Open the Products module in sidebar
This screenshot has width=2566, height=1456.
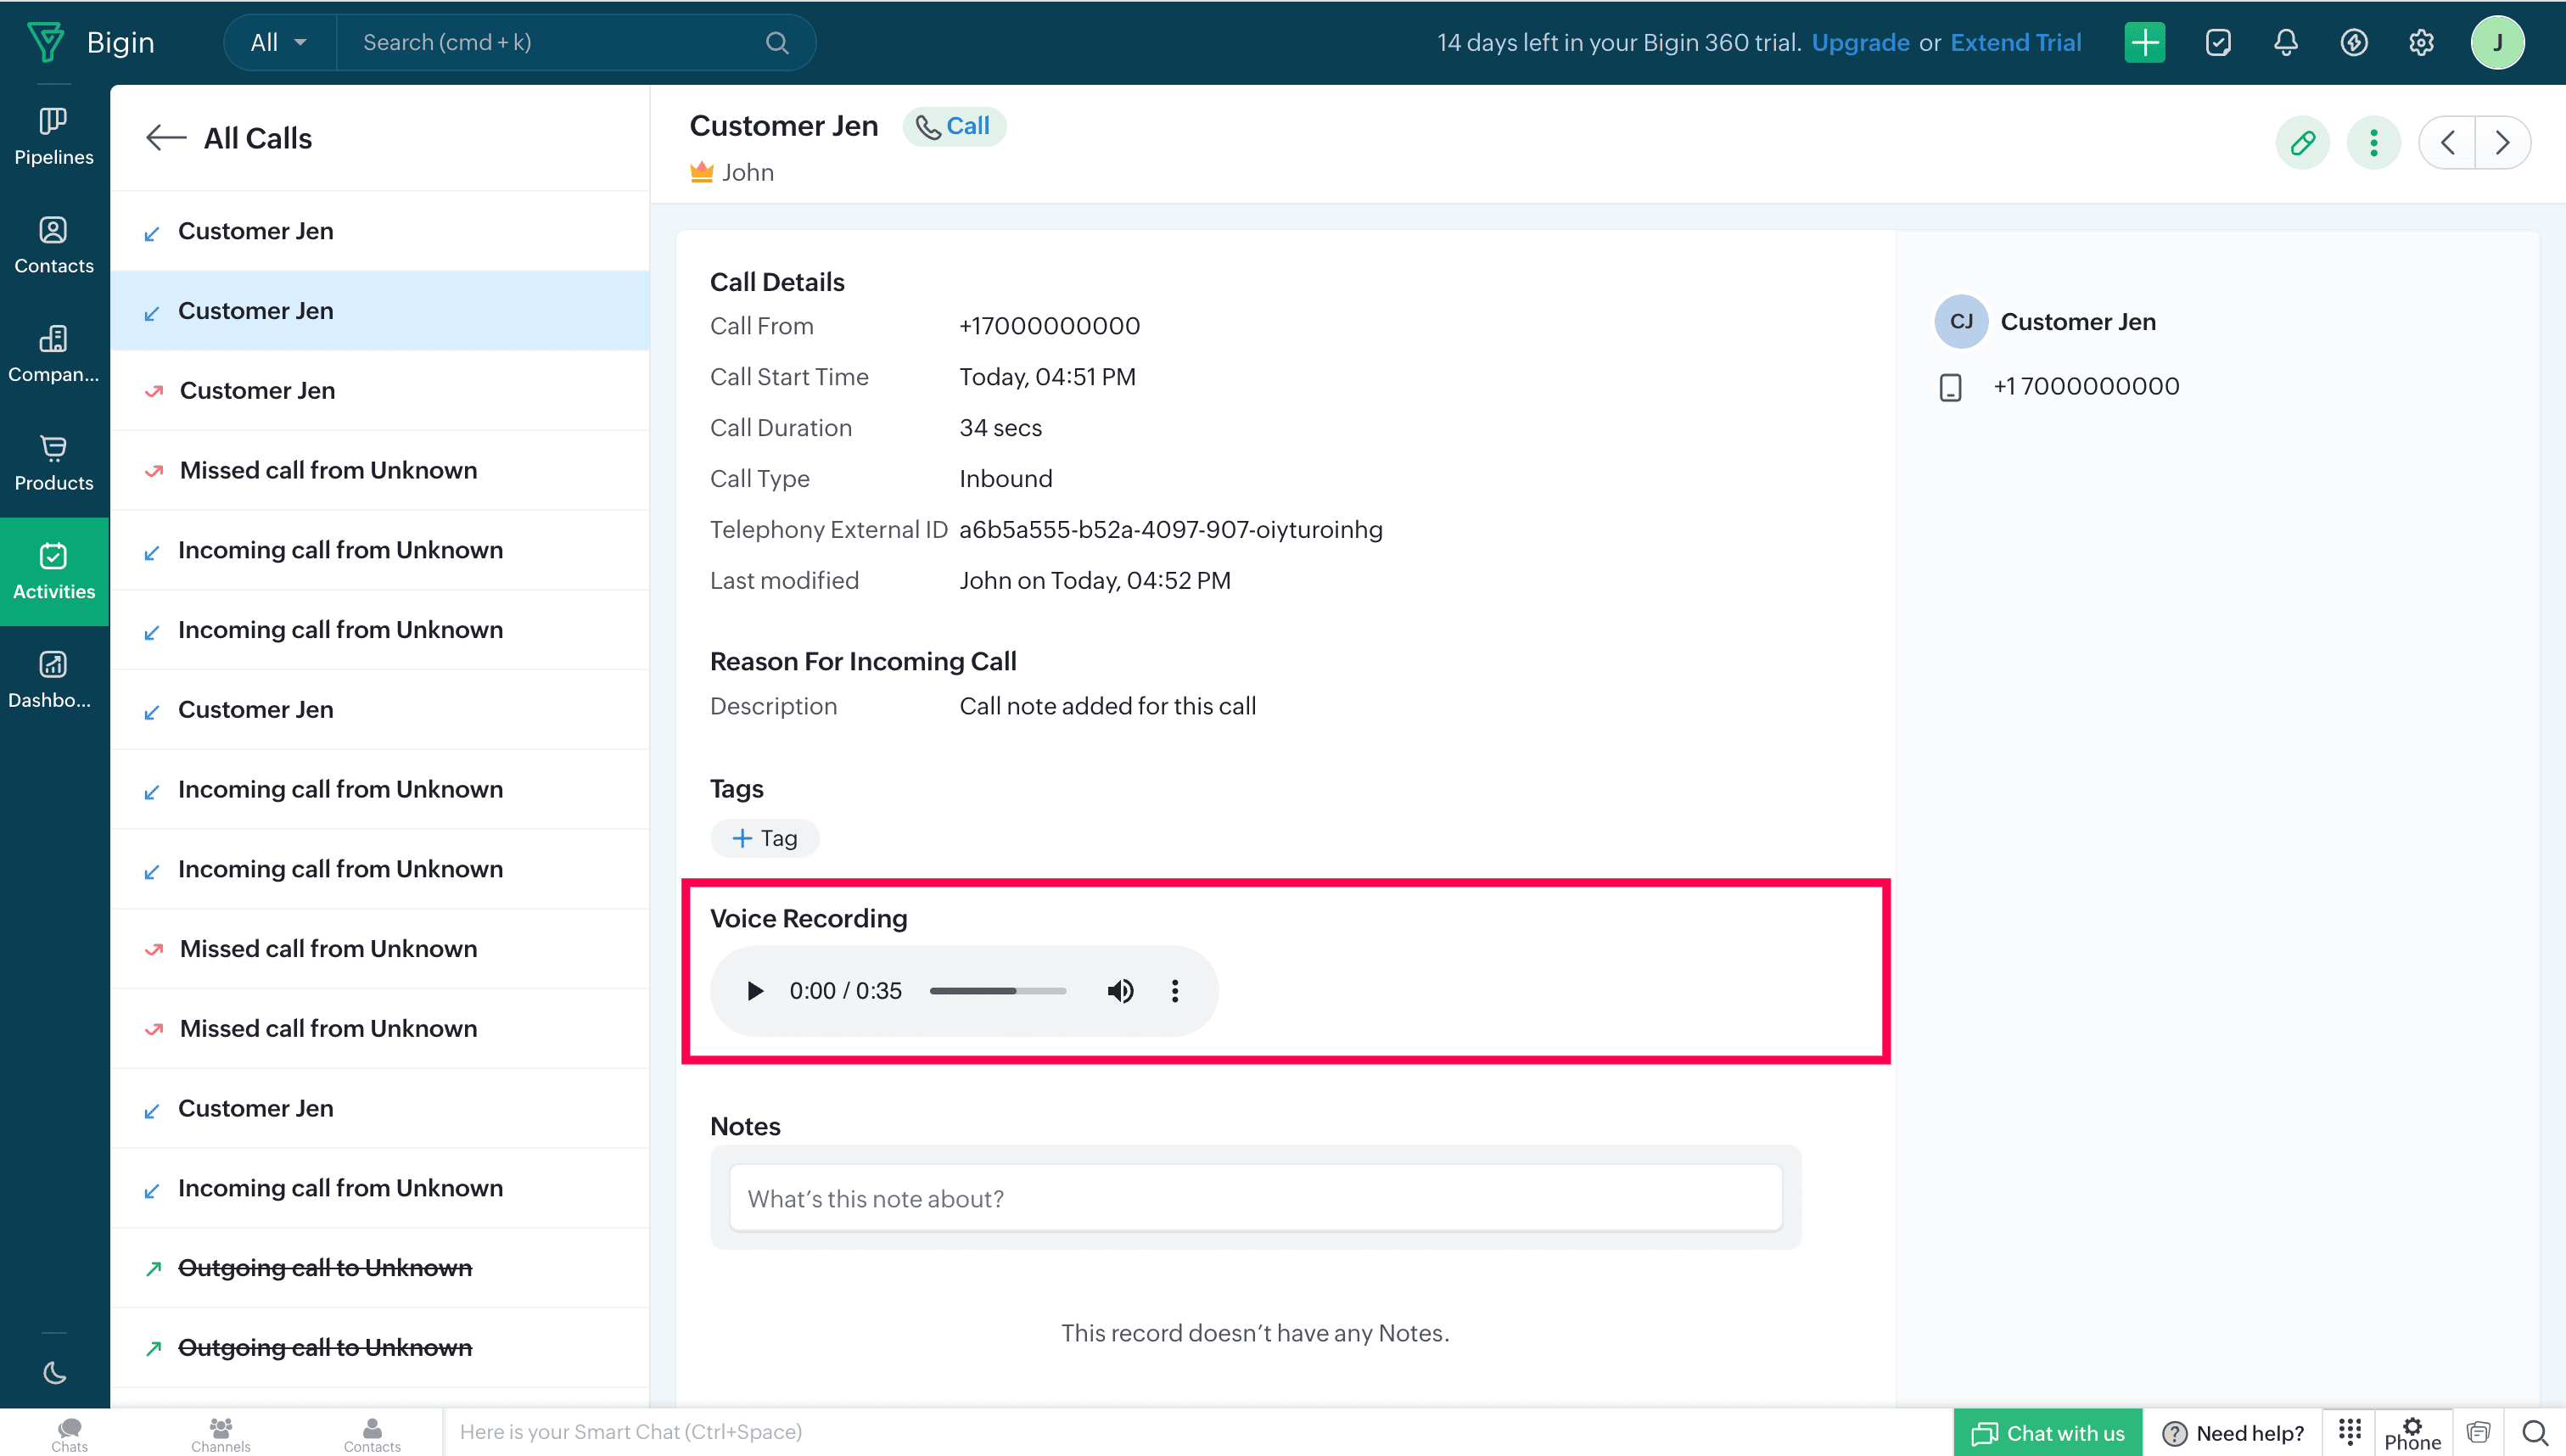54,463
